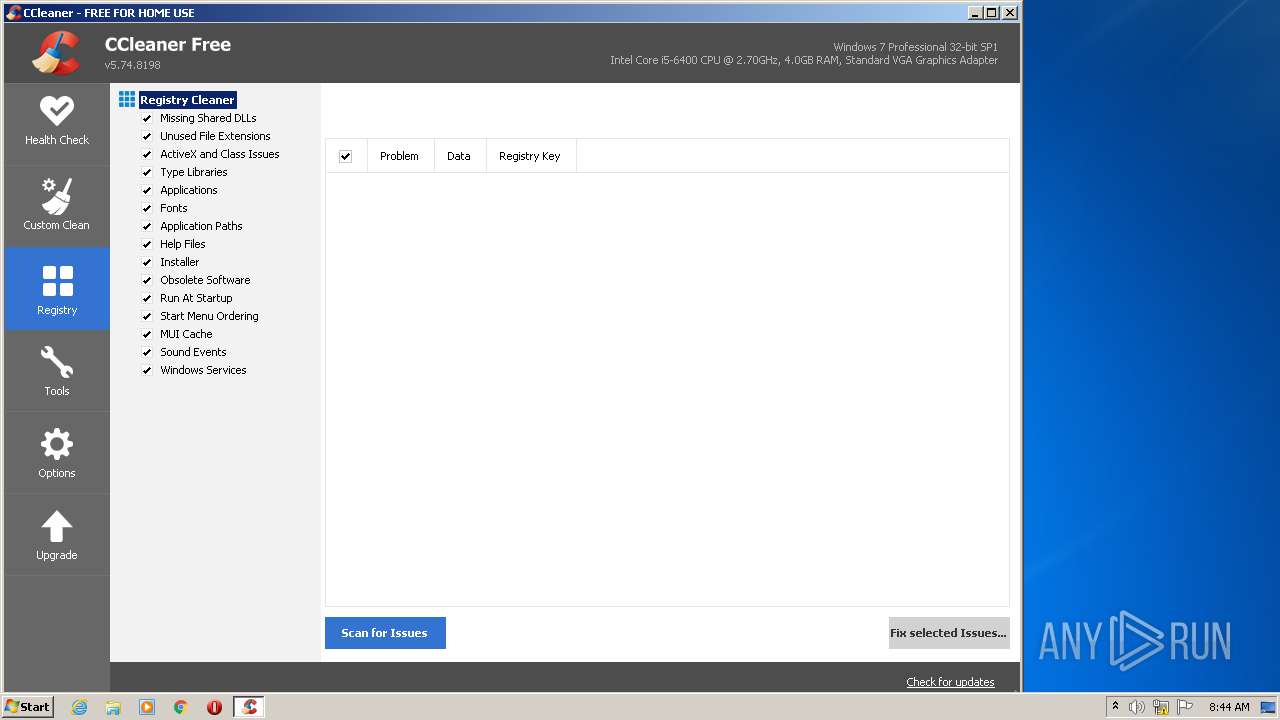Viewport: 1280px width, 720px height.
Task: Select the Registry sidebar section
Action: pyautogui.click(x=57, y=289)
